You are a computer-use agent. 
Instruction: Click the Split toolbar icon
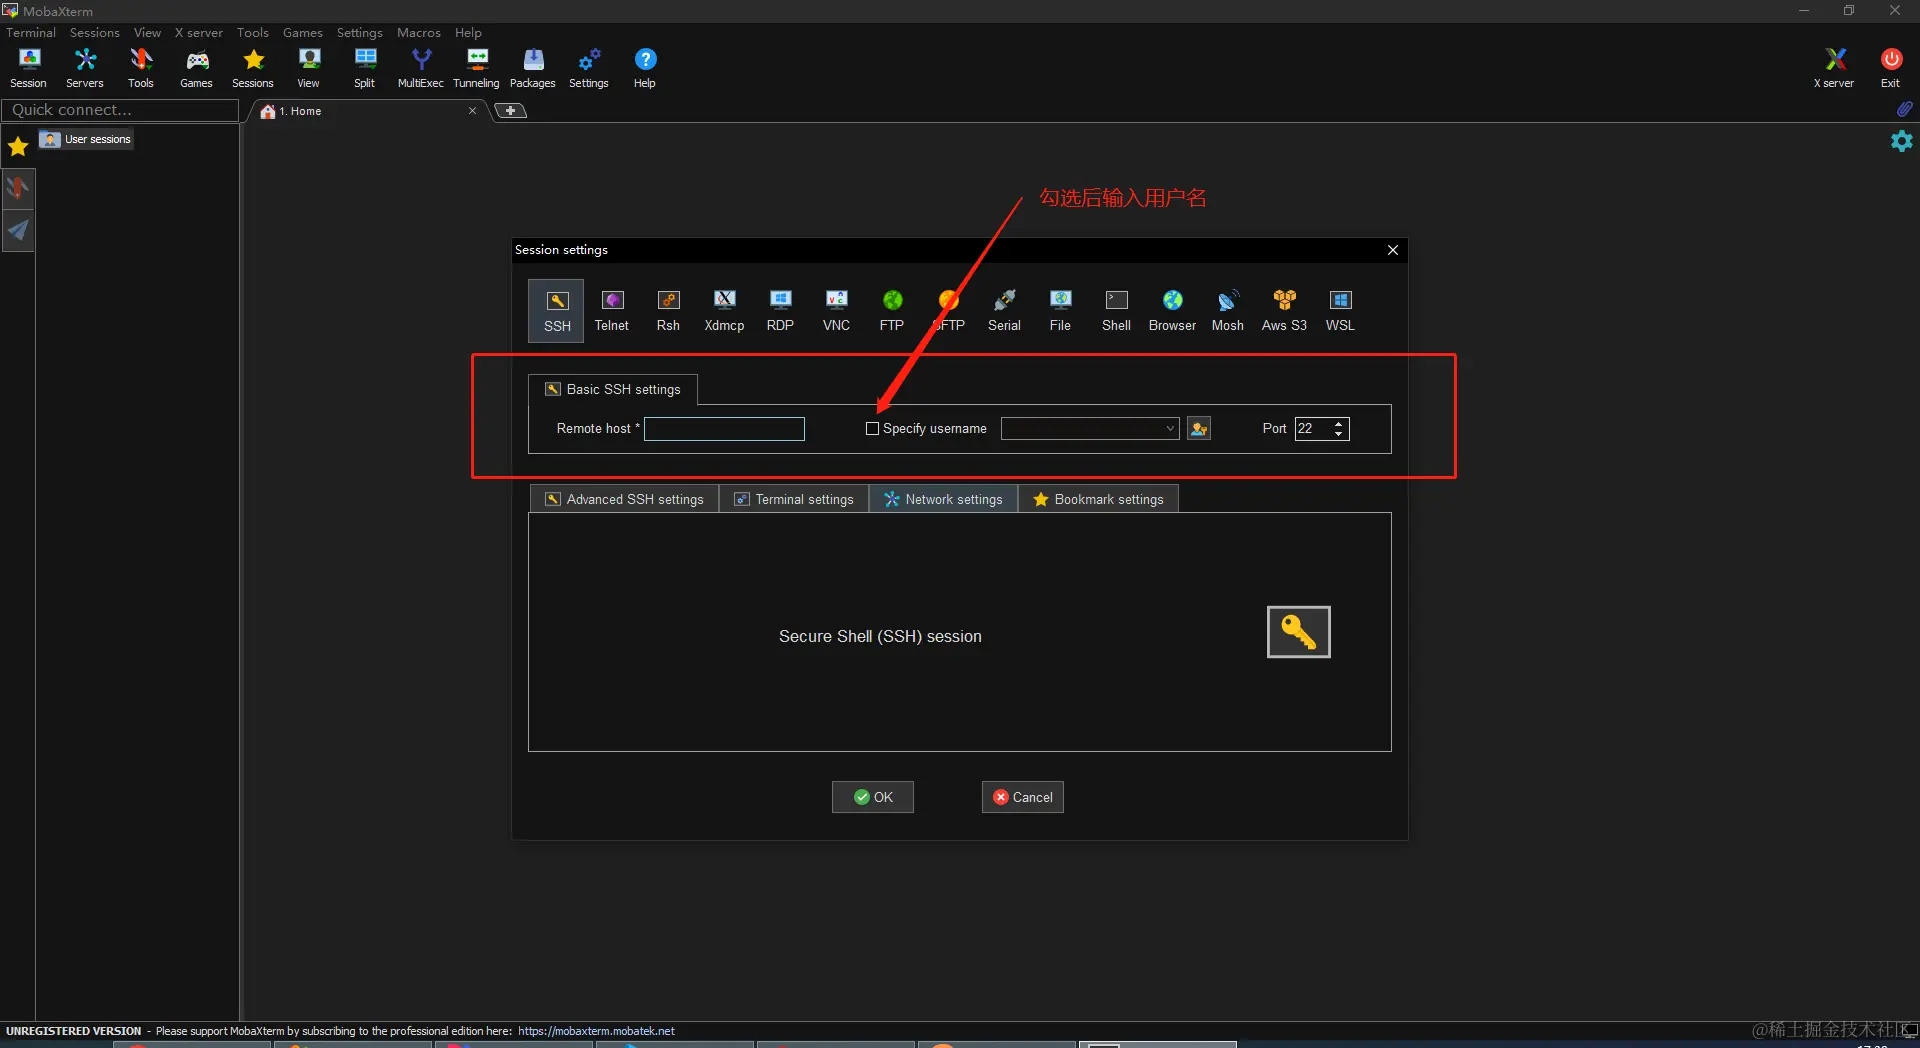tap(365, 68)
